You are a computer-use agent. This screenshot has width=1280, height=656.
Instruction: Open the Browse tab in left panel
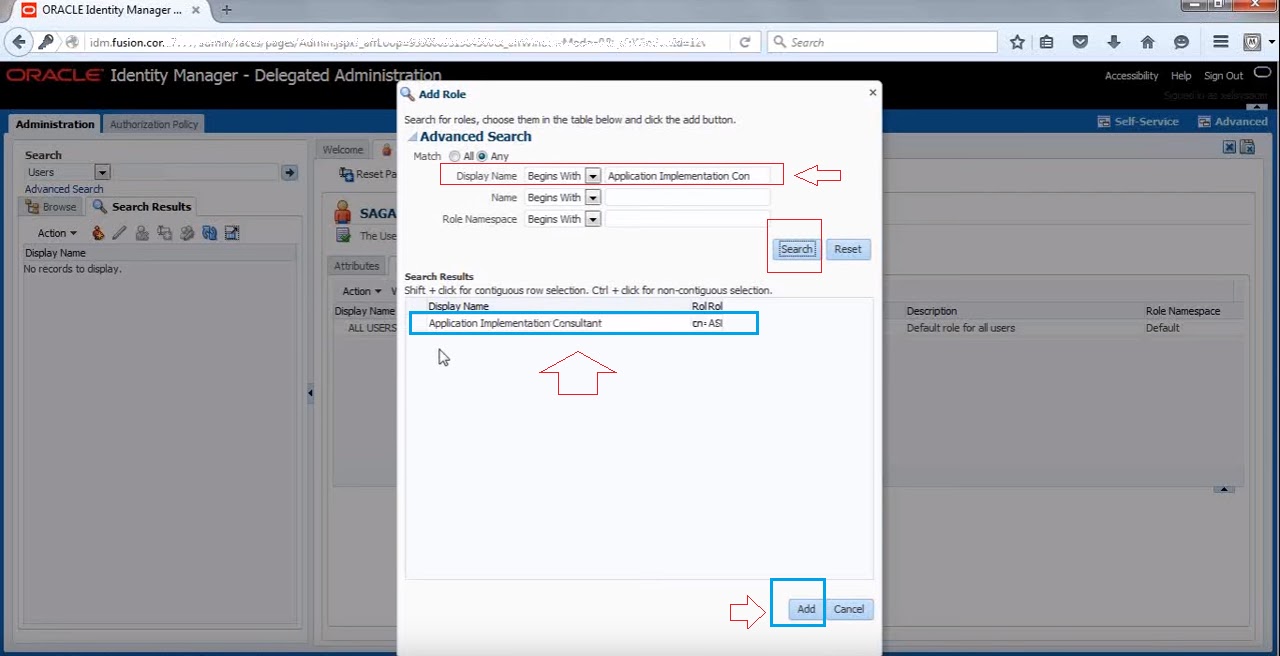pyautogui.click(x=51, y=207)
